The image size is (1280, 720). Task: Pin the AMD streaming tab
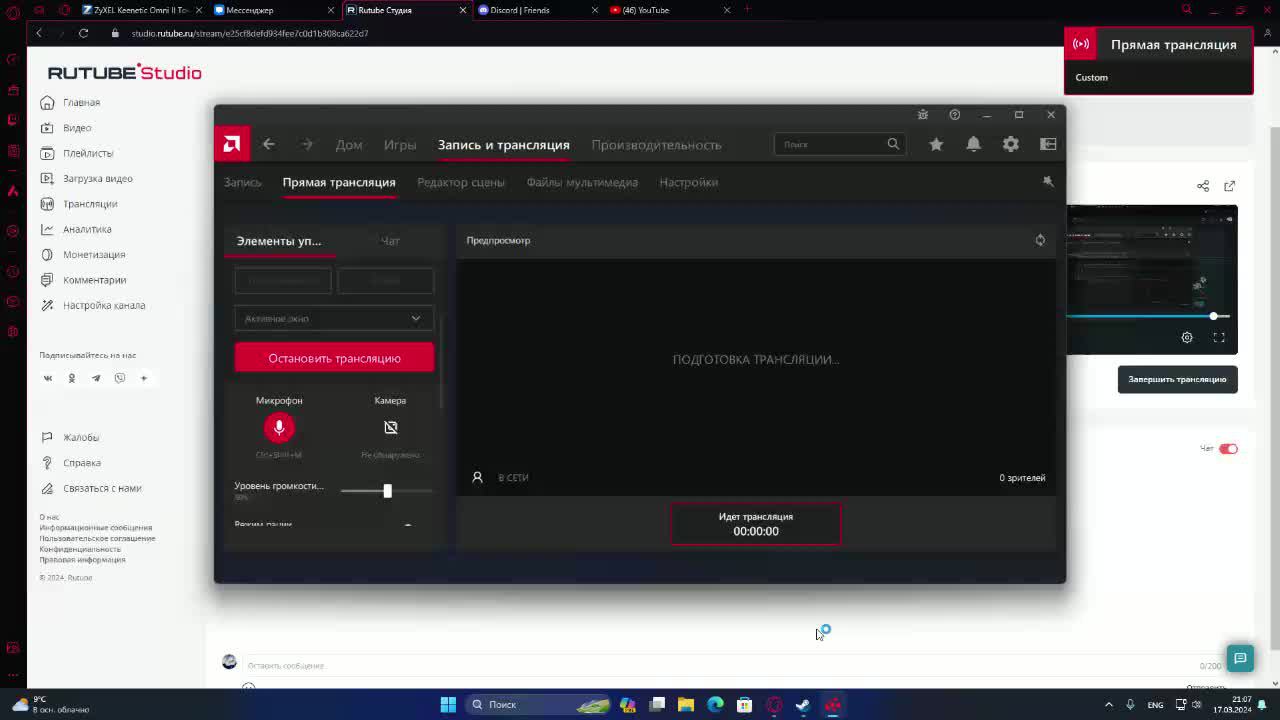click(1048, 181)
